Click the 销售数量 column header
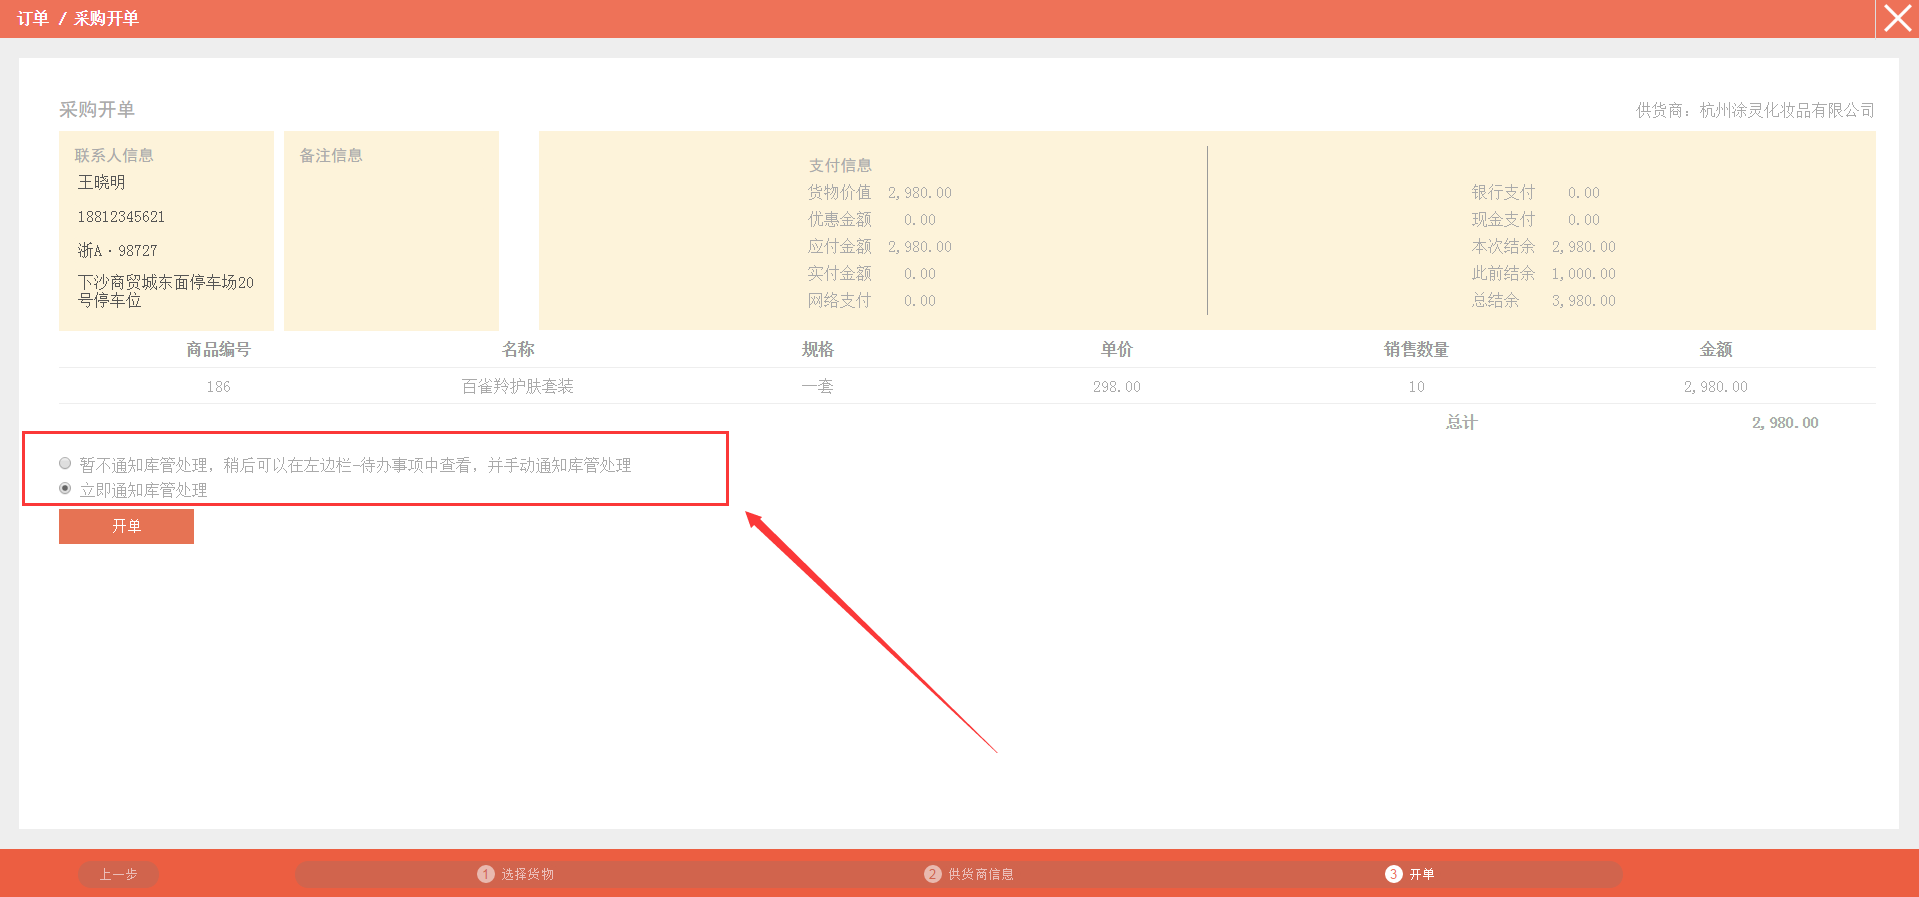This screenshot has height=897, width=1919. tap(1416, 349)
